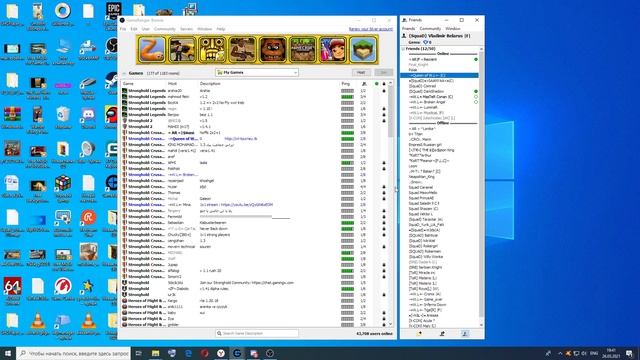Screen dimensions: 640x360
Task: Collapse the Friends (12/50) group
Action: pyautogui.click(x=403, y=49)
